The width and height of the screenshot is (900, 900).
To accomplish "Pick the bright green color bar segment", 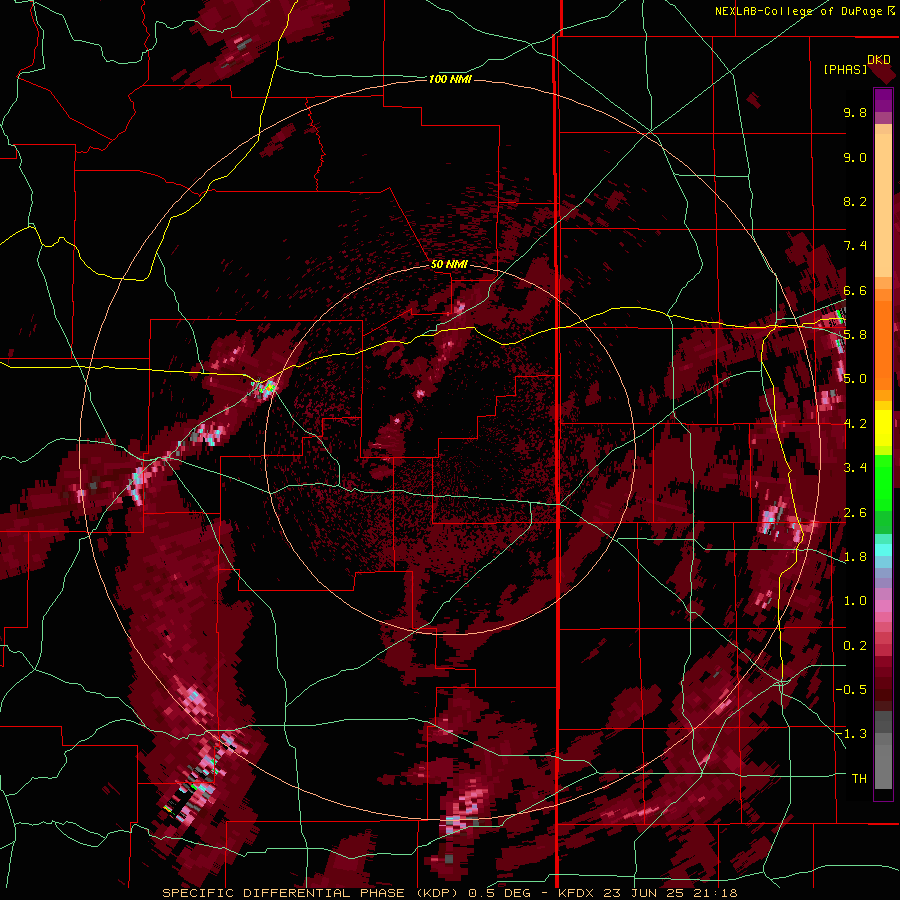I will 883,482.
